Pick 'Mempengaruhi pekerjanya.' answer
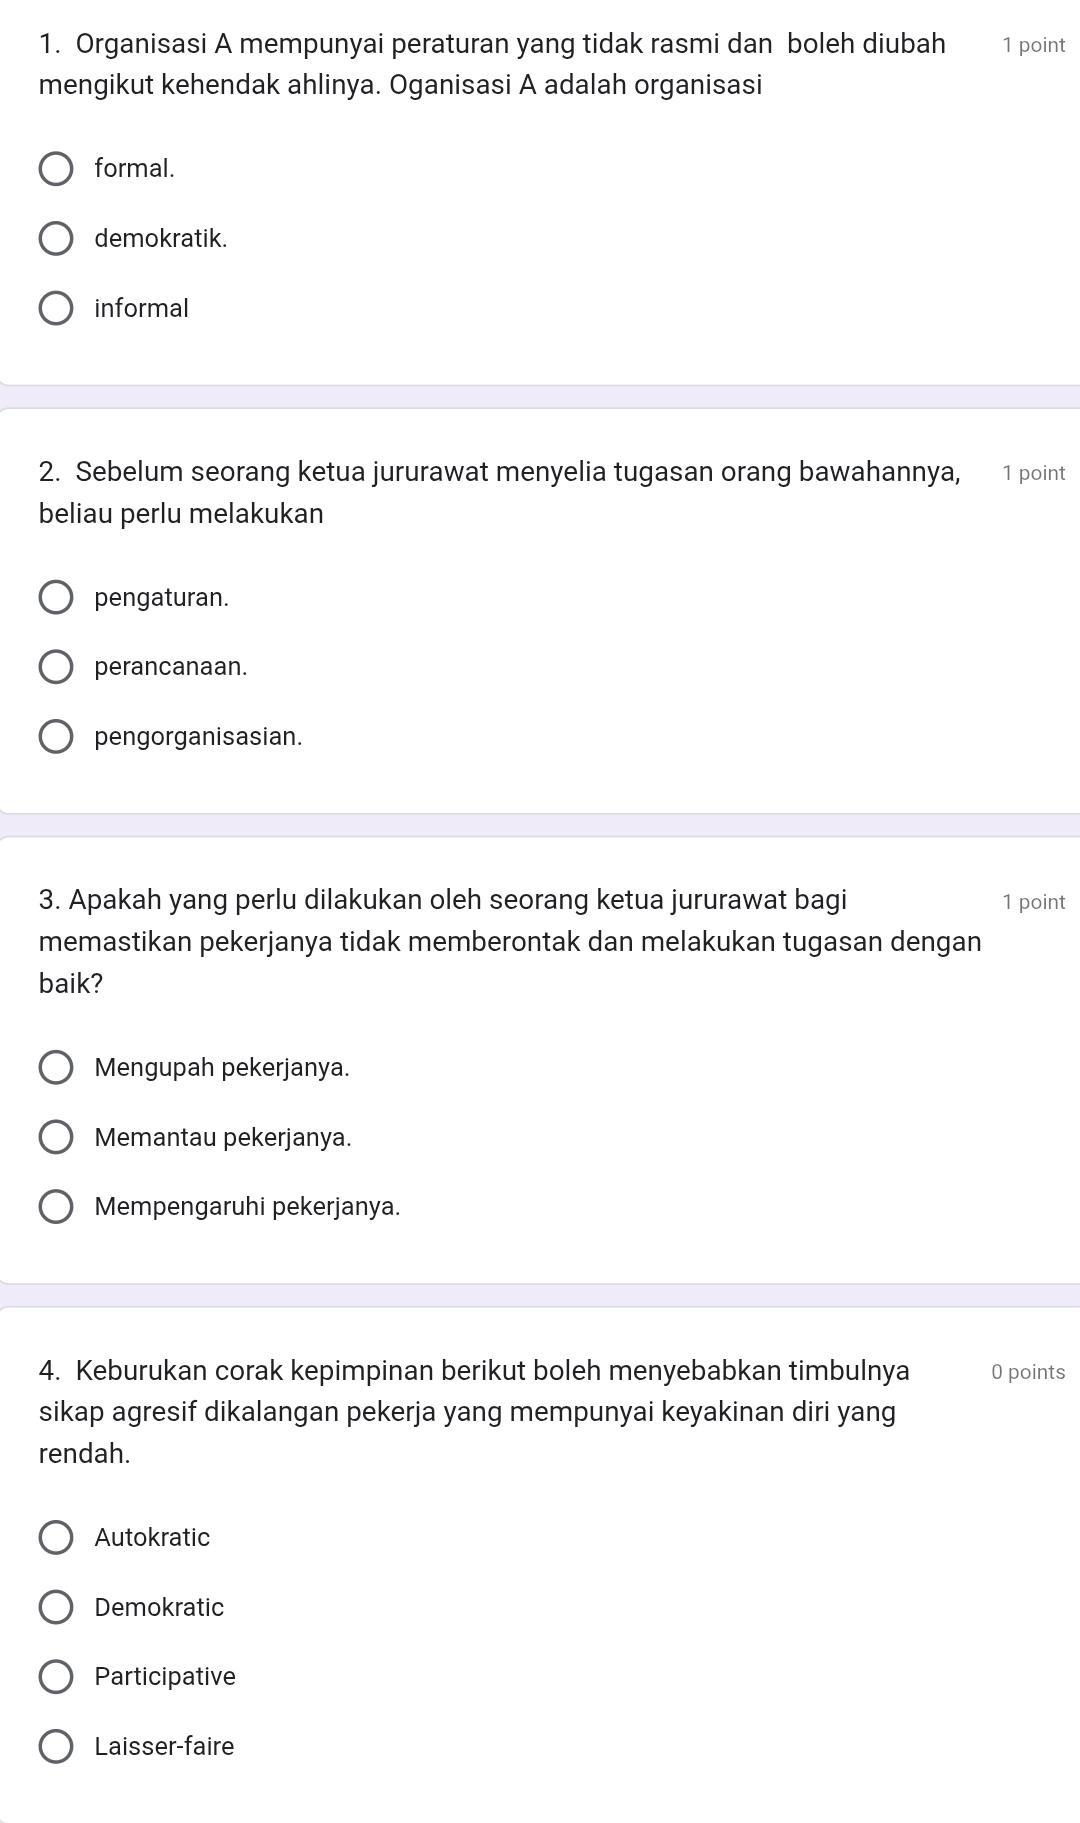The image size is (1080, 1823). (x=56, y=1207)
